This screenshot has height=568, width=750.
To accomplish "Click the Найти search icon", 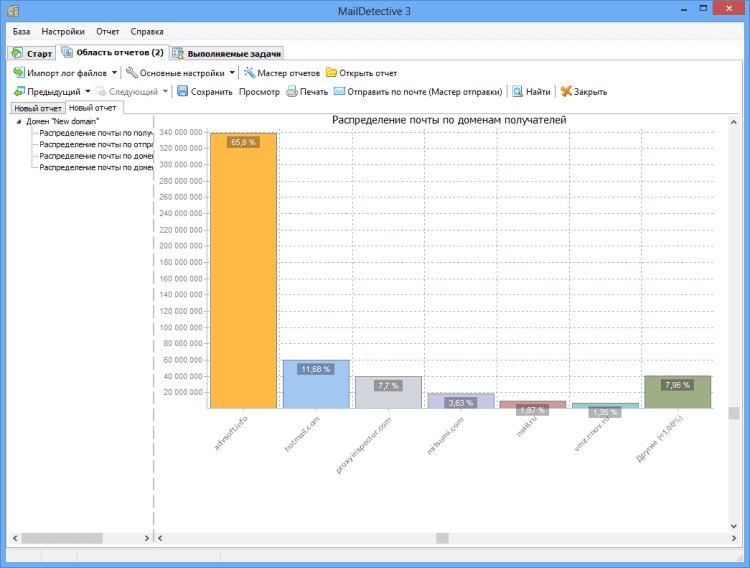I will [518, 91].
